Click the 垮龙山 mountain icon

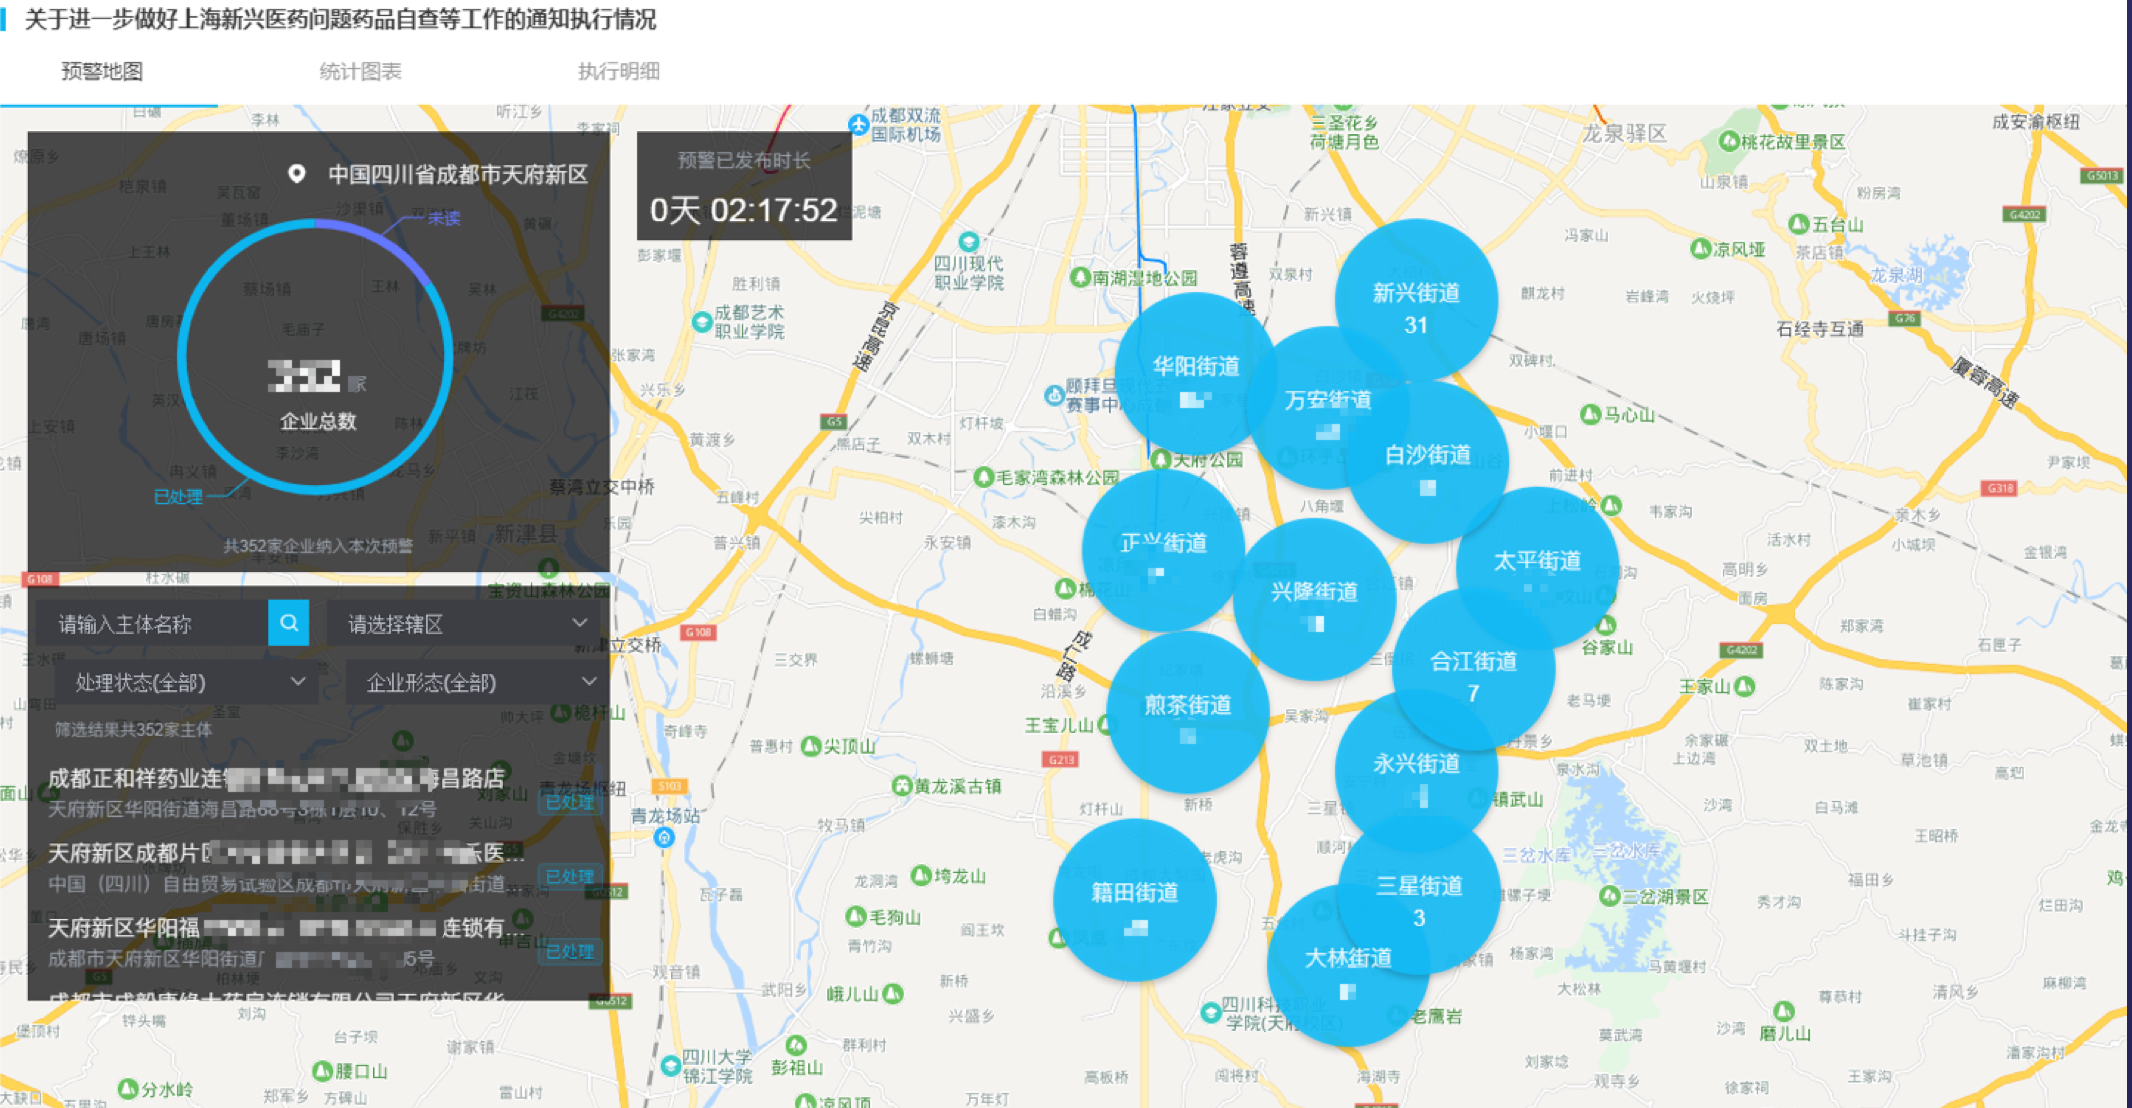pyautogui.click(x=922, y=876)
